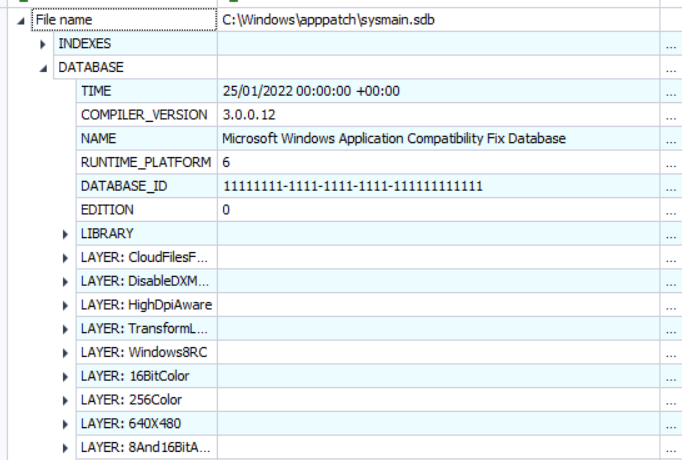Screen dimensions: 682x460
Task: Select the File name row label
Action: [124, 20]
